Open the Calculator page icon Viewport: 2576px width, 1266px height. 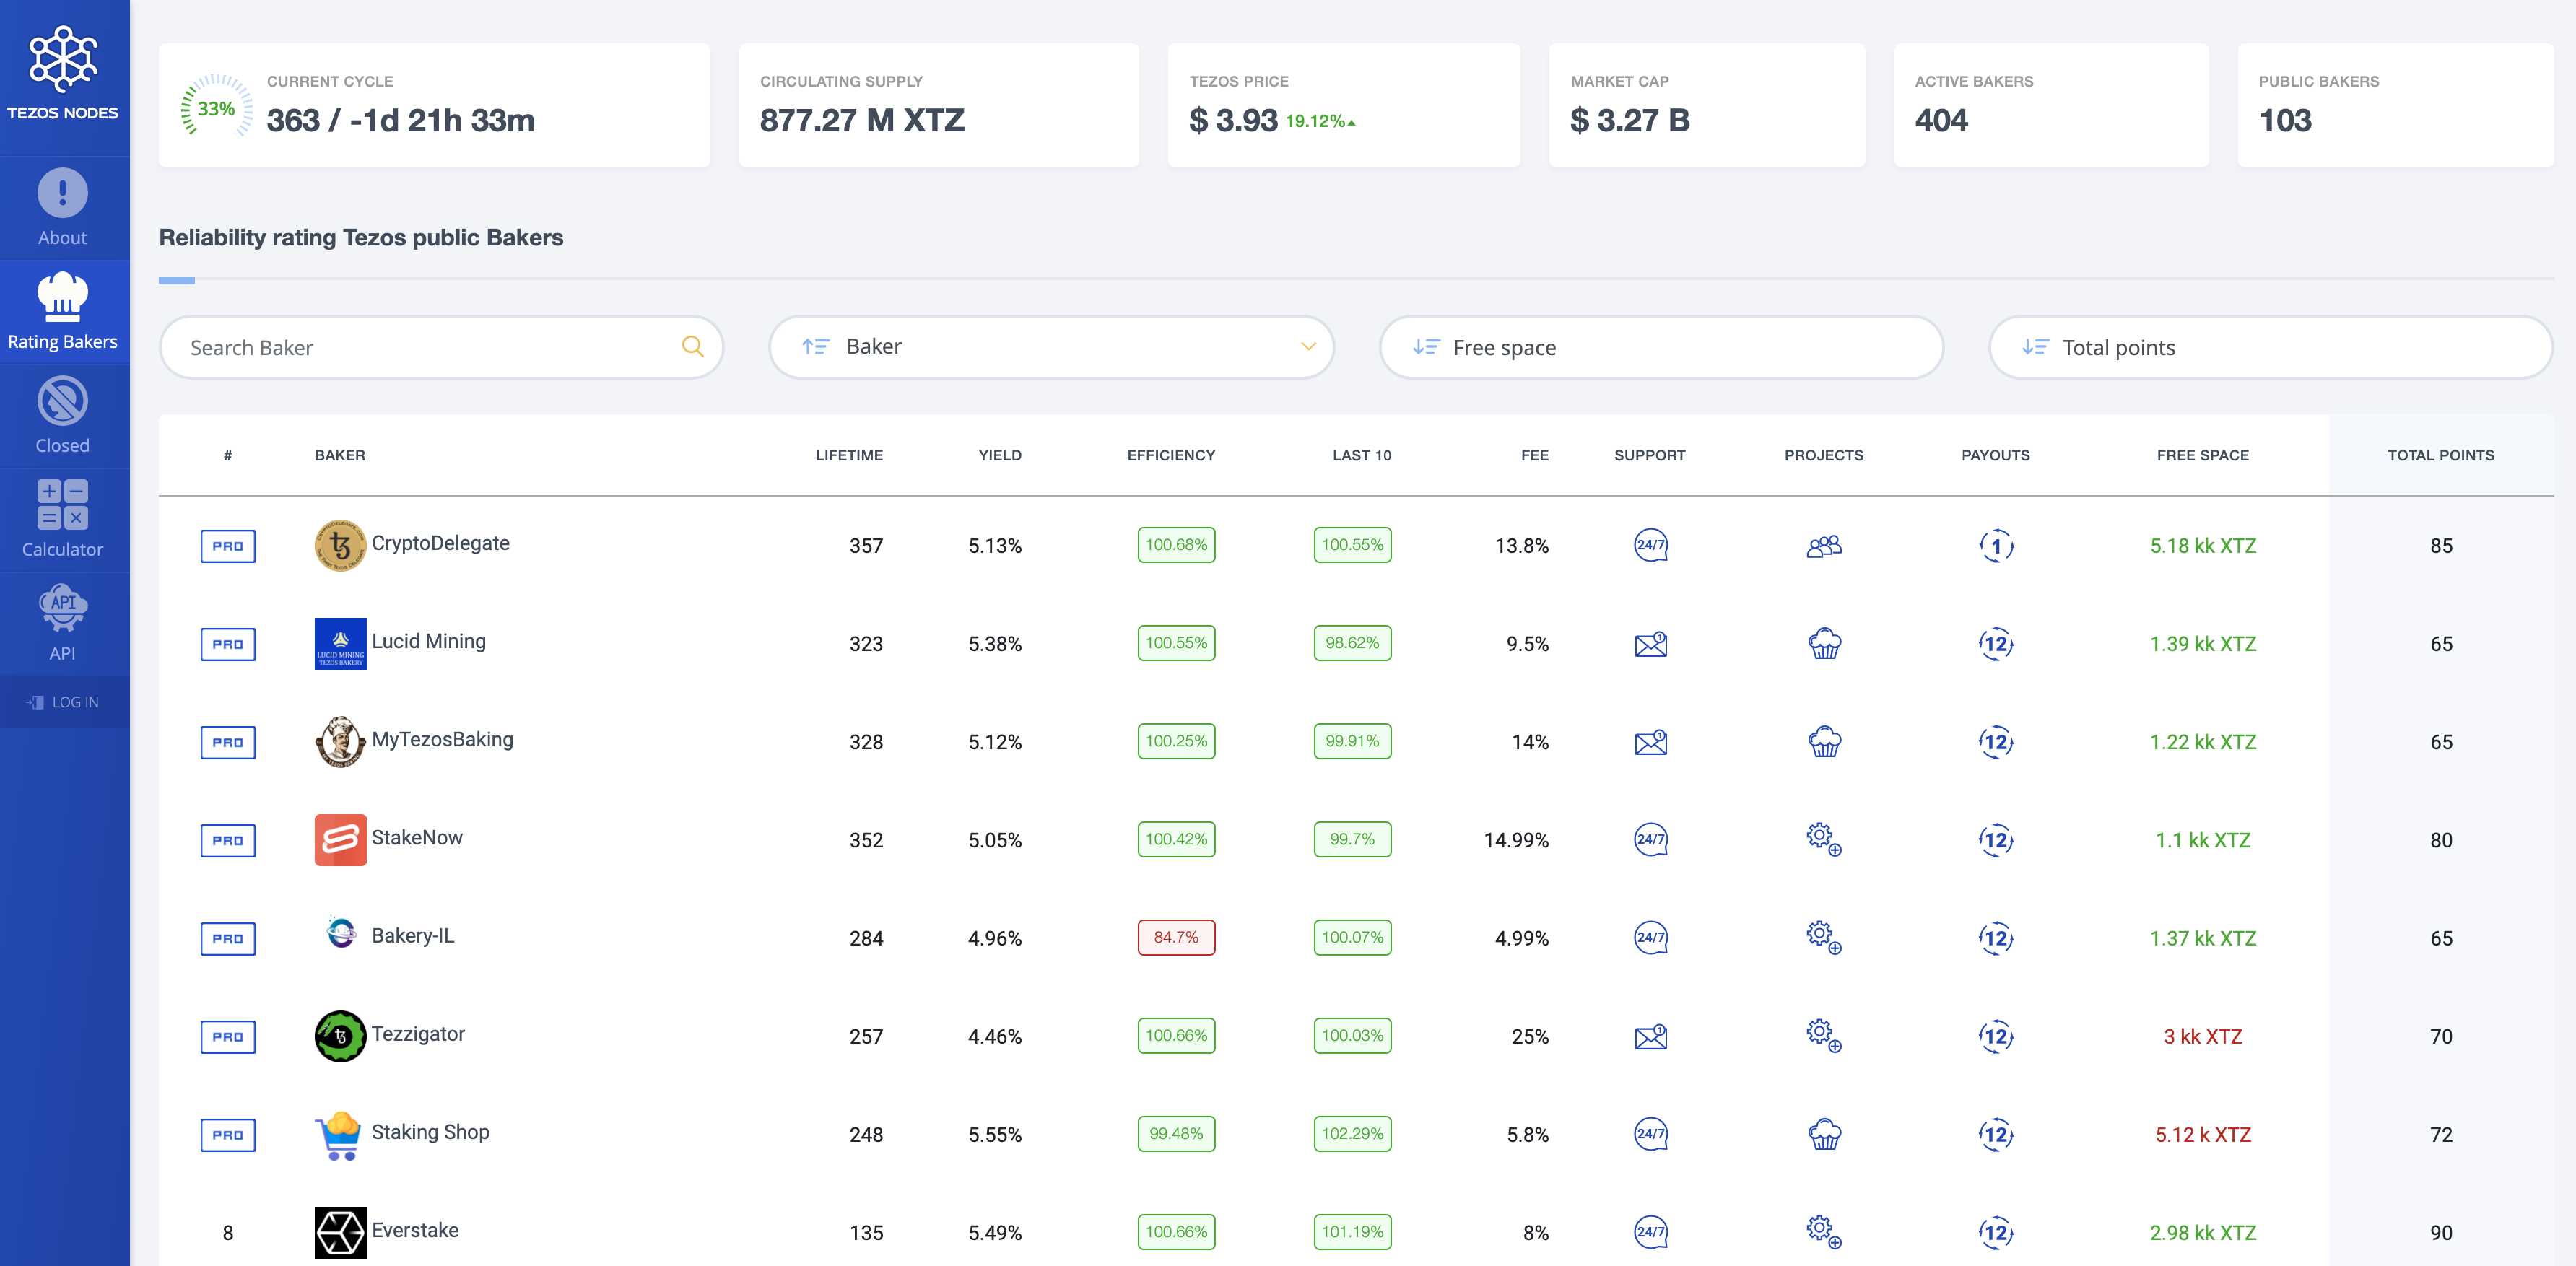[62, 505]
